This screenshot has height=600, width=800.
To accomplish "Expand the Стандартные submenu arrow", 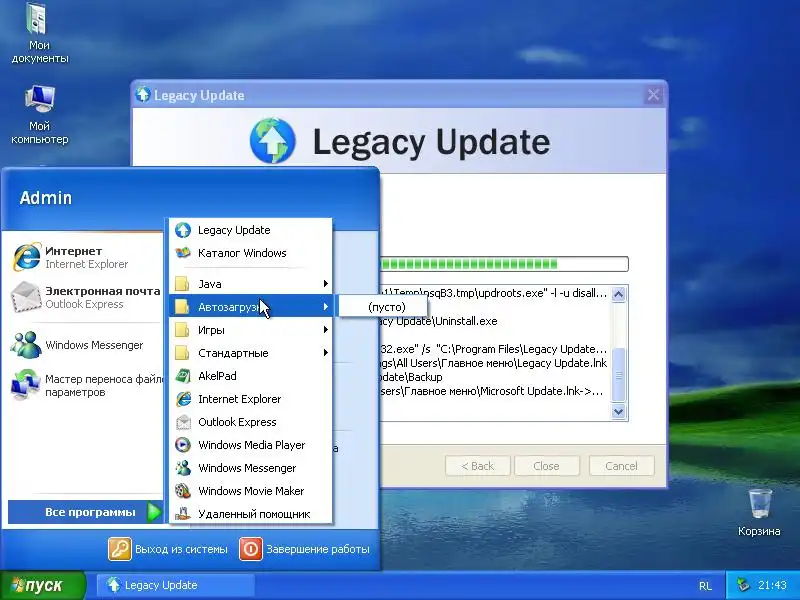I will coord(326,353).
